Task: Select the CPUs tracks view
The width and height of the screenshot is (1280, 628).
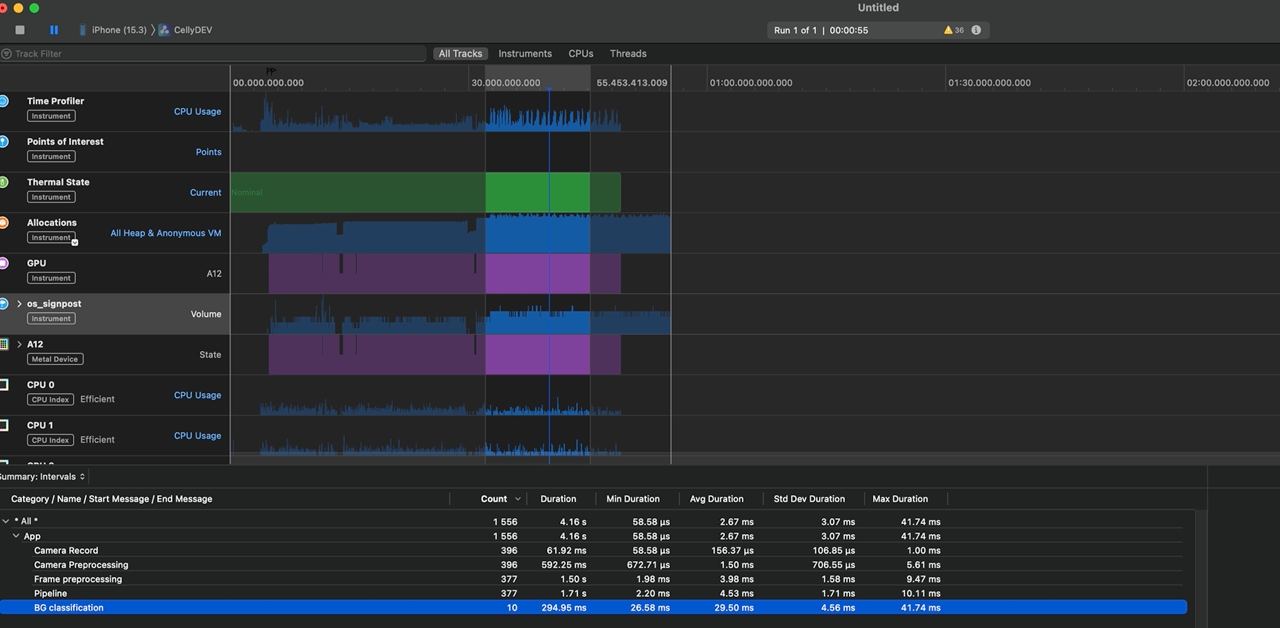Action: (x=580, y=53)
